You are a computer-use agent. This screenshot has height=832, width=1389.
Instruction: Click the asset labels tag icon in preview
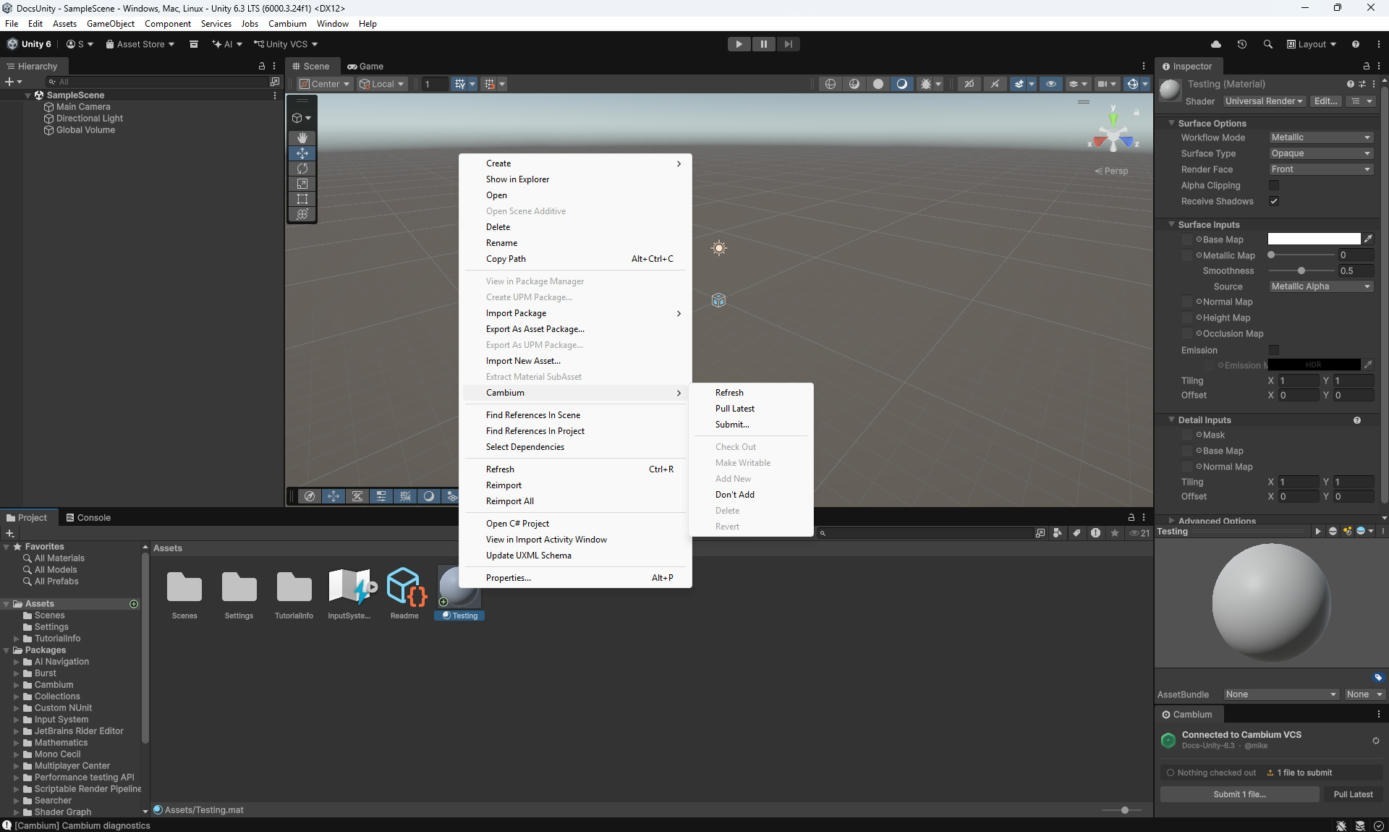[x=1378, y=677]
